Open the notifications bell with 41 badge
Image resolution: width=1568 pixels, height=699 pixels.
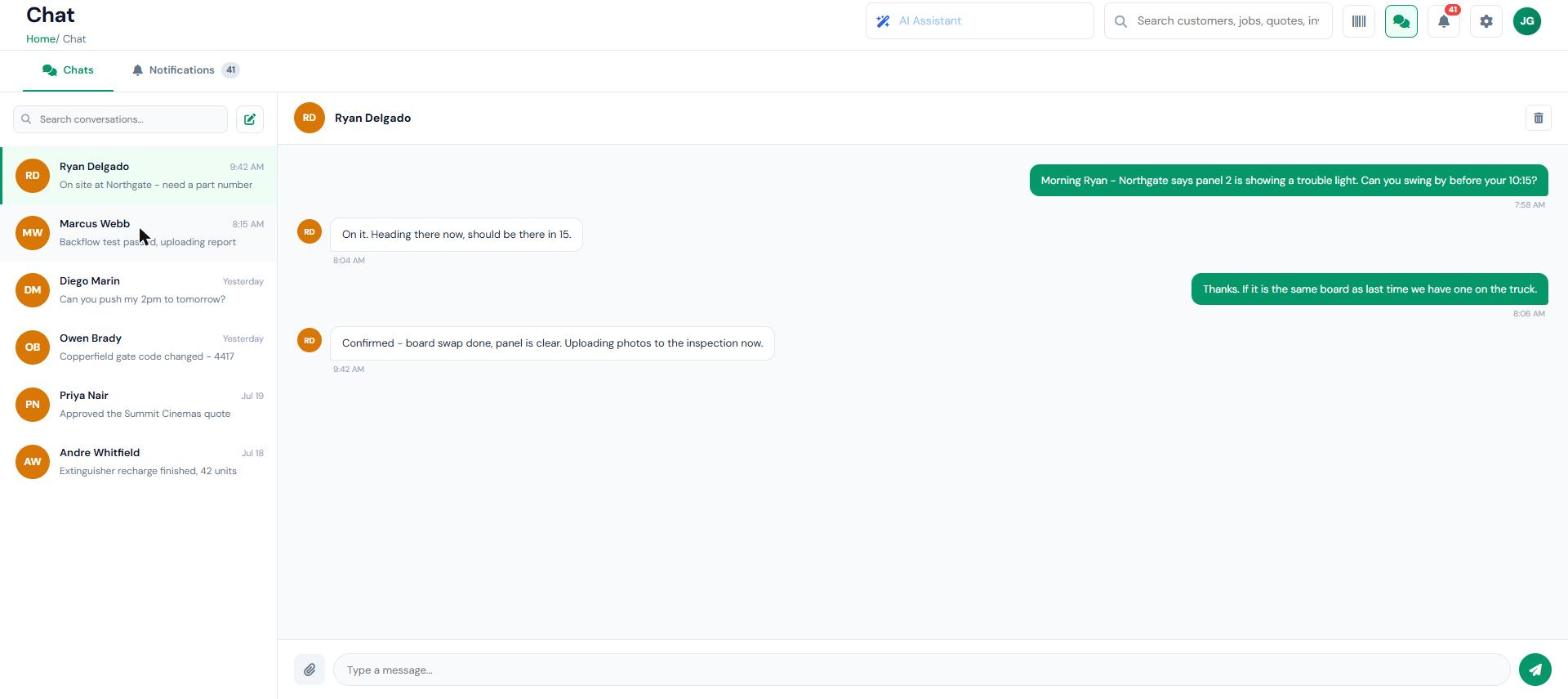point(1444,21)
